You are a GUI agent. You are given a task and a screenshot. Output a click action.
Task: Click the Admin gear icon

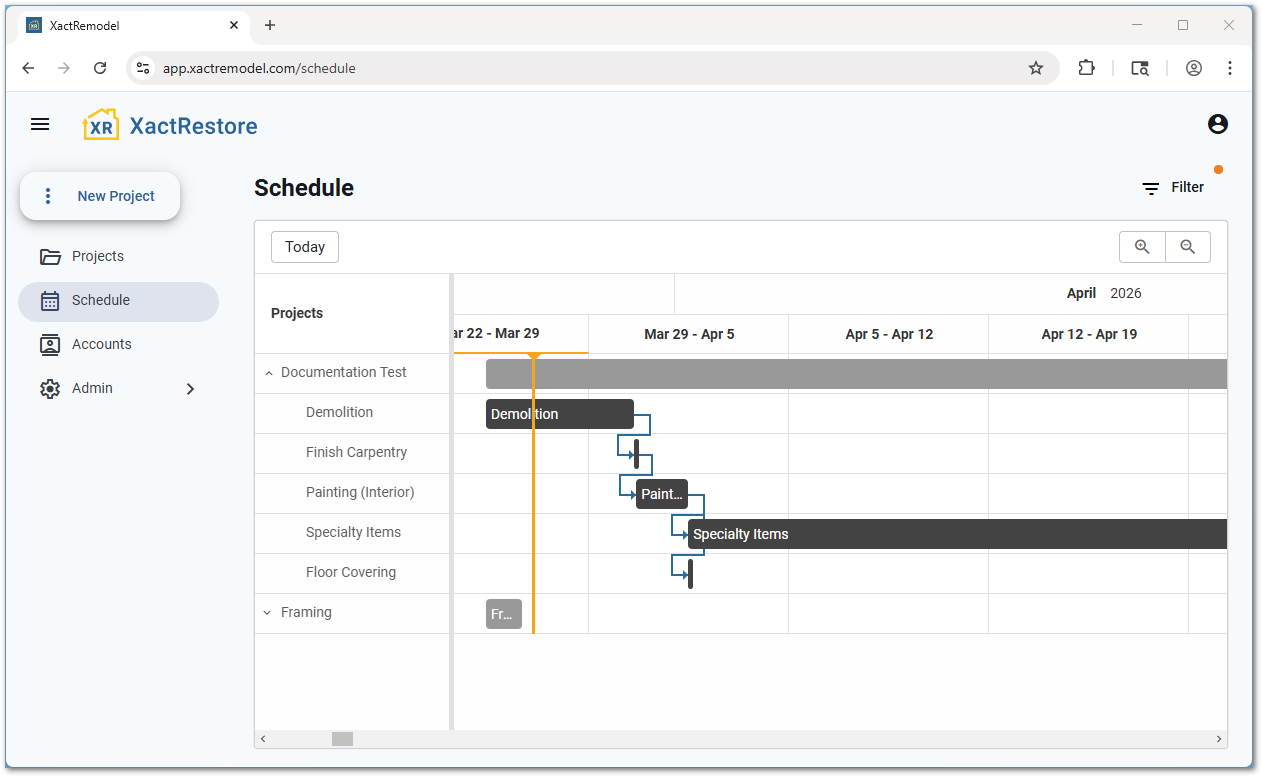point(50,388)
